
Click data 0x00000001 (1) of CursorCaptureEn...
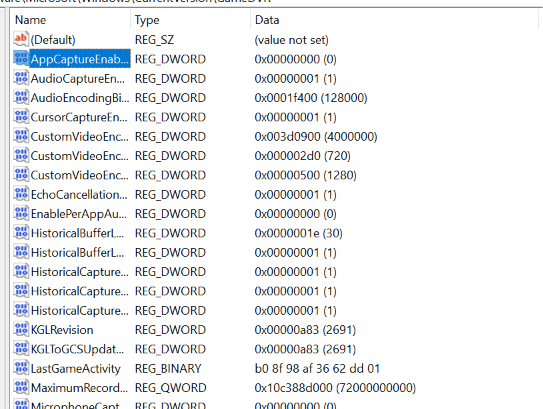point(295,117)
